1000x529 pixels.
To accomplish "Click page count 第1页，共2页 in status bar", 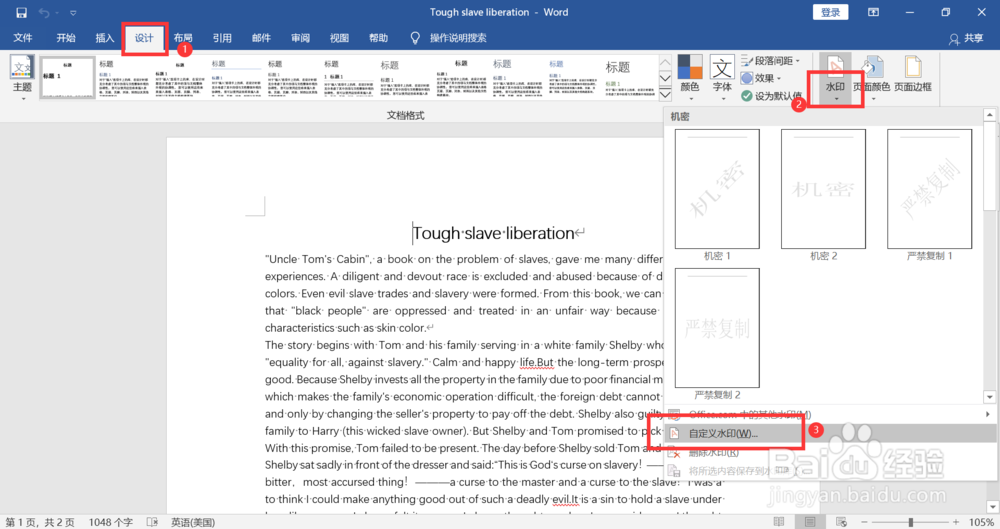I will click(x=40, y=522).
